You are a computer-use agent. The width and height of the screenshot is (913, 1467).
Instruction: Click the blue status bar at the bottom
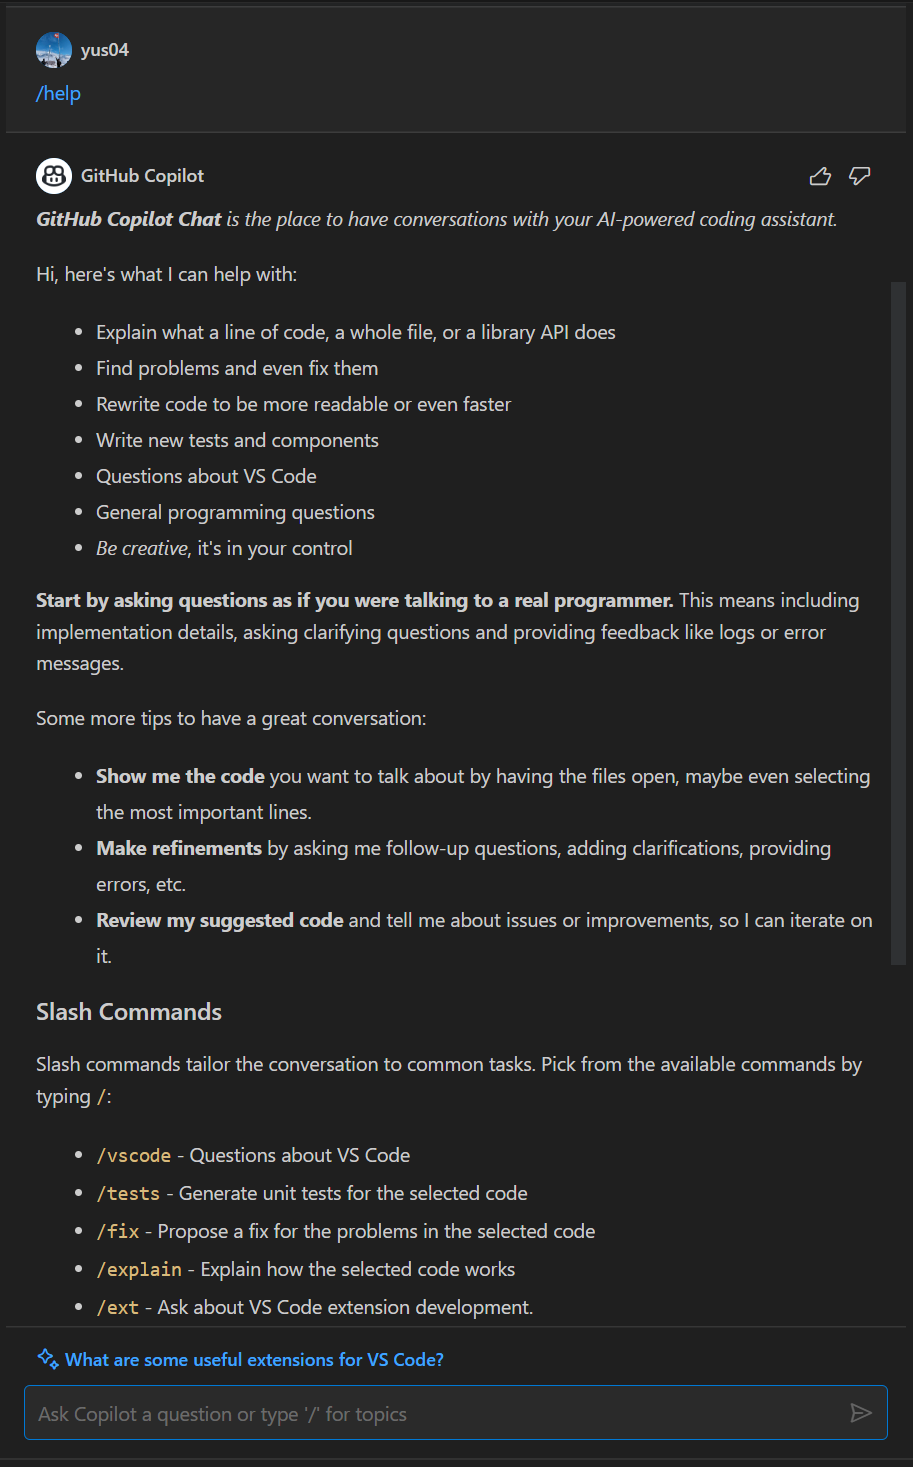(456, 1461)
